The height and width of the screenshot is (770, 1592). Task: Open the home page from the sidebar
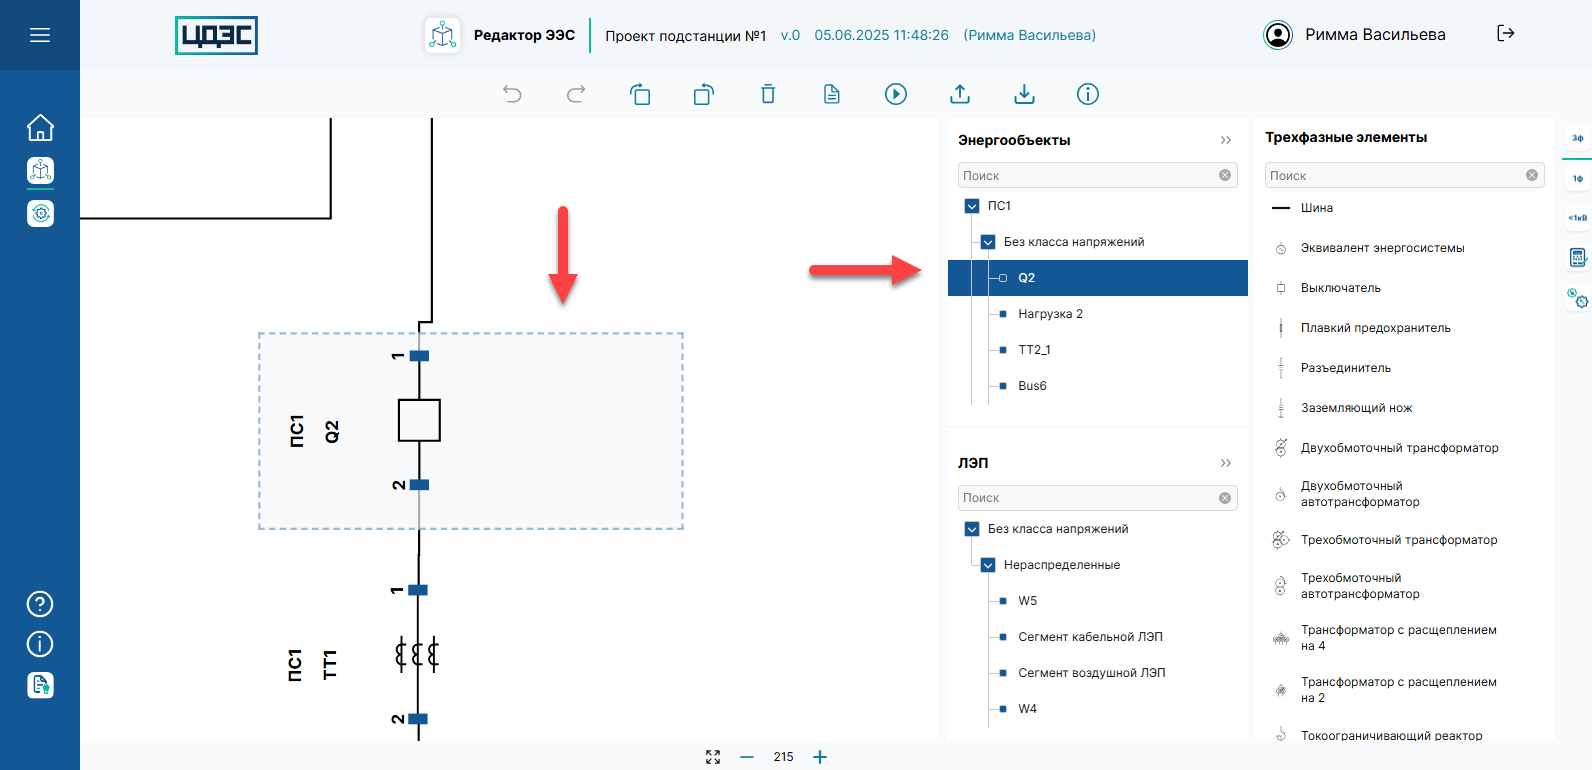click(40, 128)
